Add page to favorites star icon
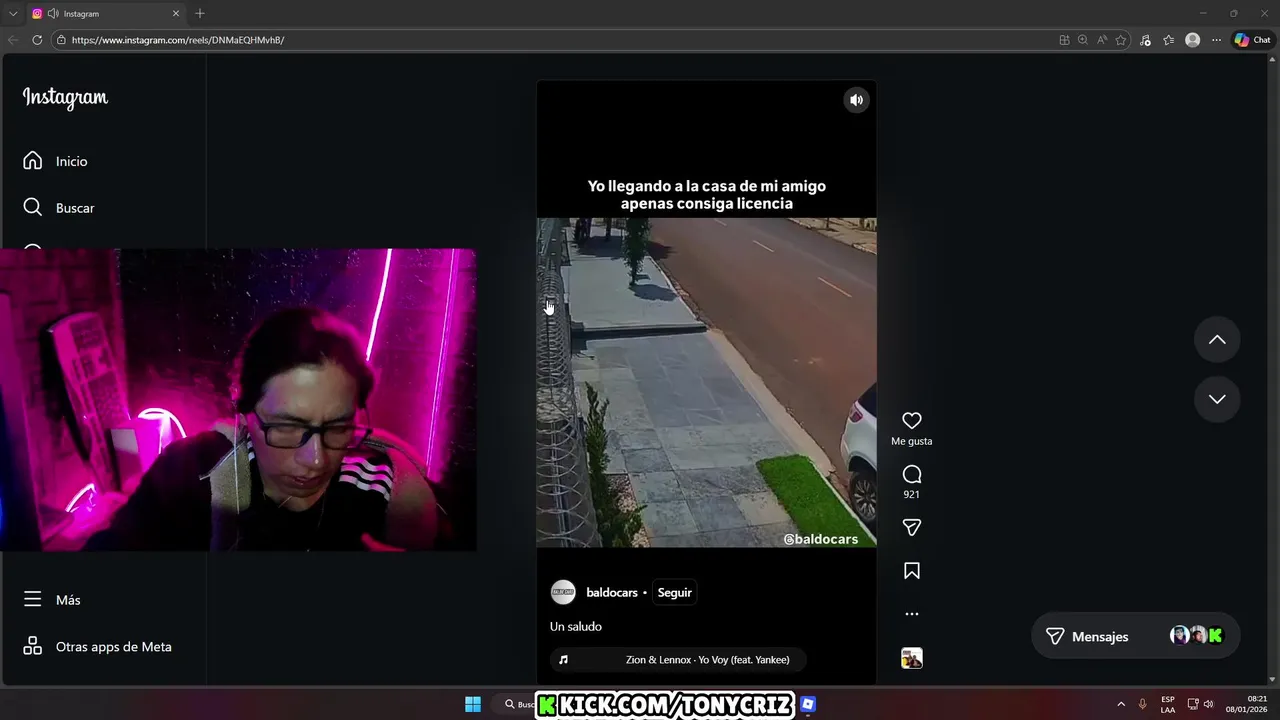Screen dimensions: 1280x720 [x=1121, y=40]
